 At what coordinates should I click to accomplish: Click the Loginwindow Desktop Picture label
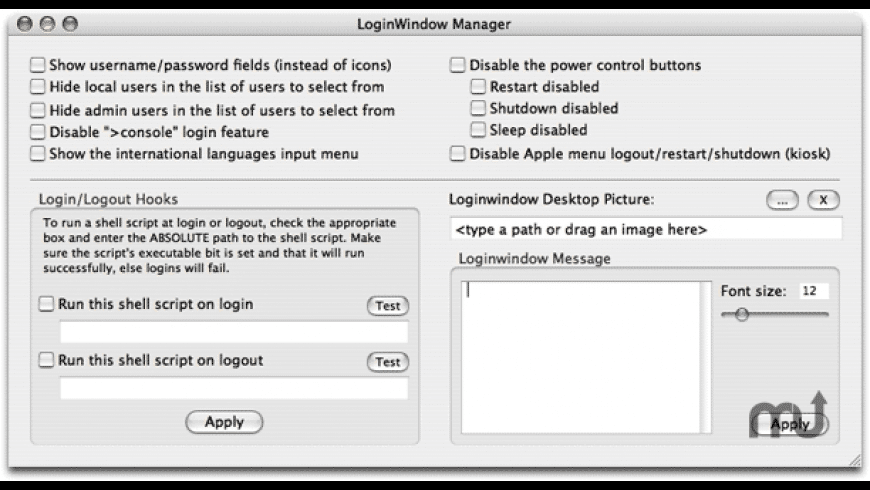click(x=552, y=199)
